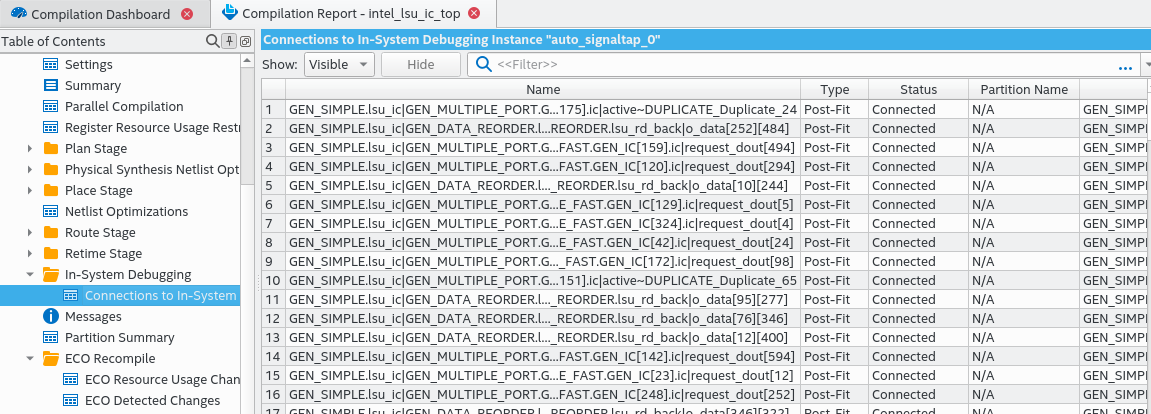Click the Place Stage folder icon

51,190
